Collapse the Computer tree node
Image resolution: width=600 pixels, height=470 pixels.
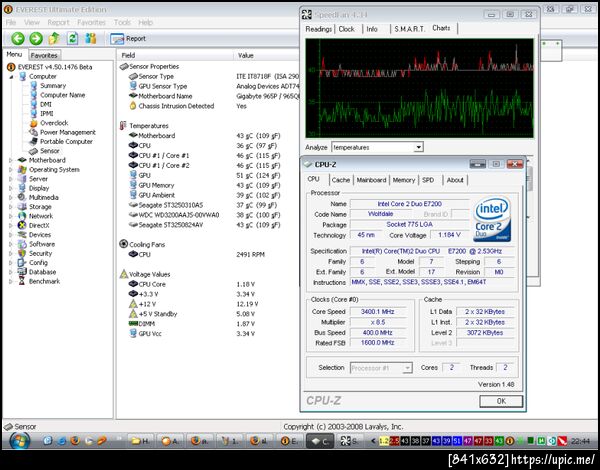(x=11, y=77)
